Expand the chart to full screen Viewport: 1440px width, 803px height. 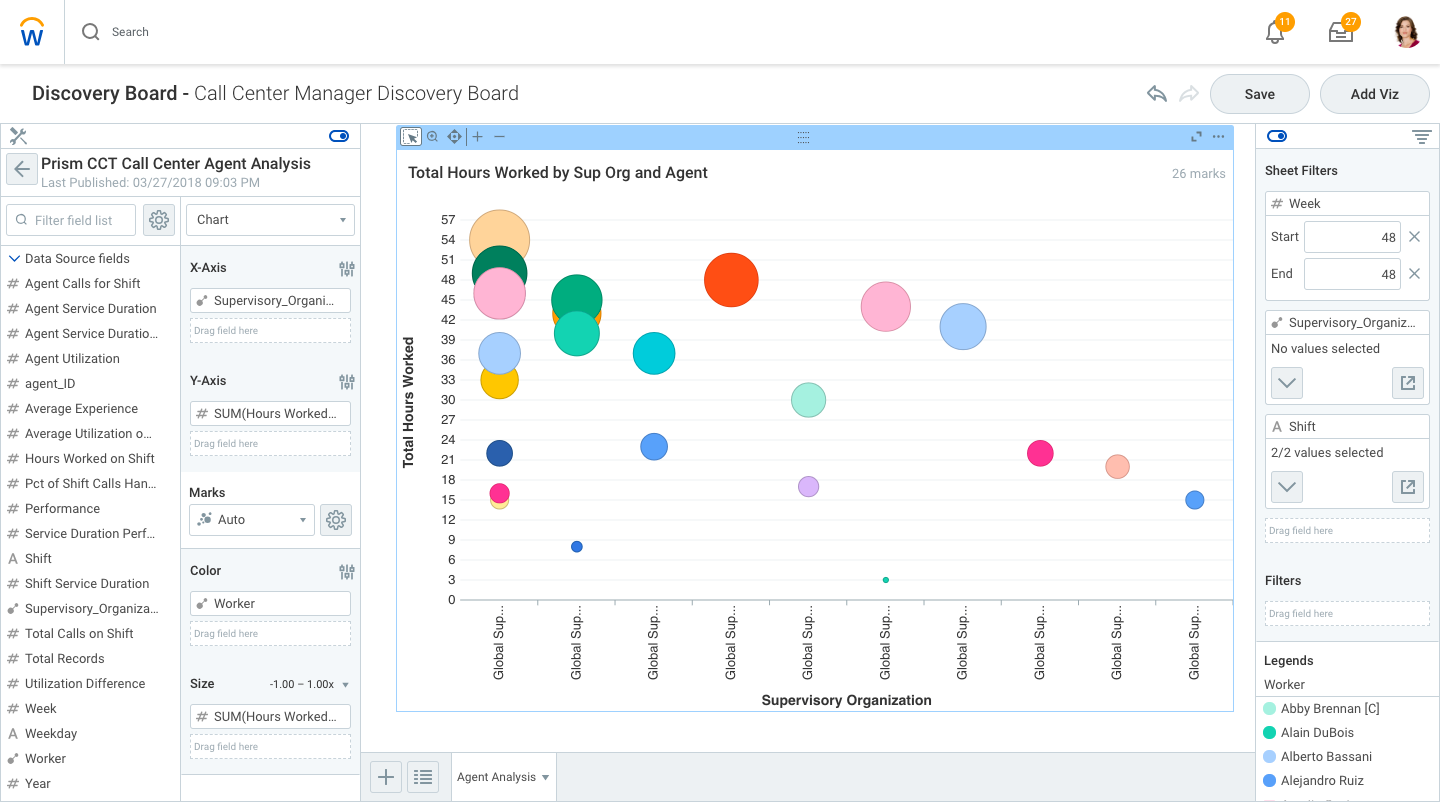[1196, 137]
